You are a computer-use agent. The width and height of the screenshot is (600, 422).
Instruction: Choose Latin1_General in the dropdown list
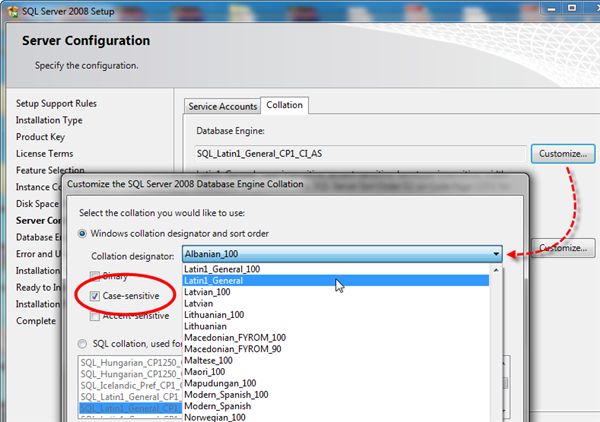pyautogui.click(x=336, y=280)
